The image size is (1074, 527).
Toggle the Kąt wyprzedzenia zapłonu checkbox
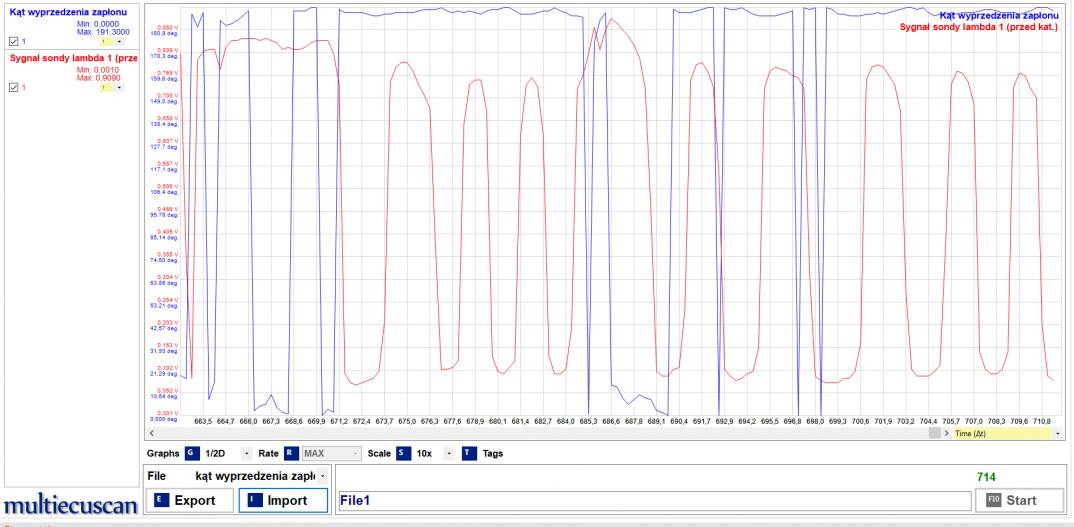13,40
